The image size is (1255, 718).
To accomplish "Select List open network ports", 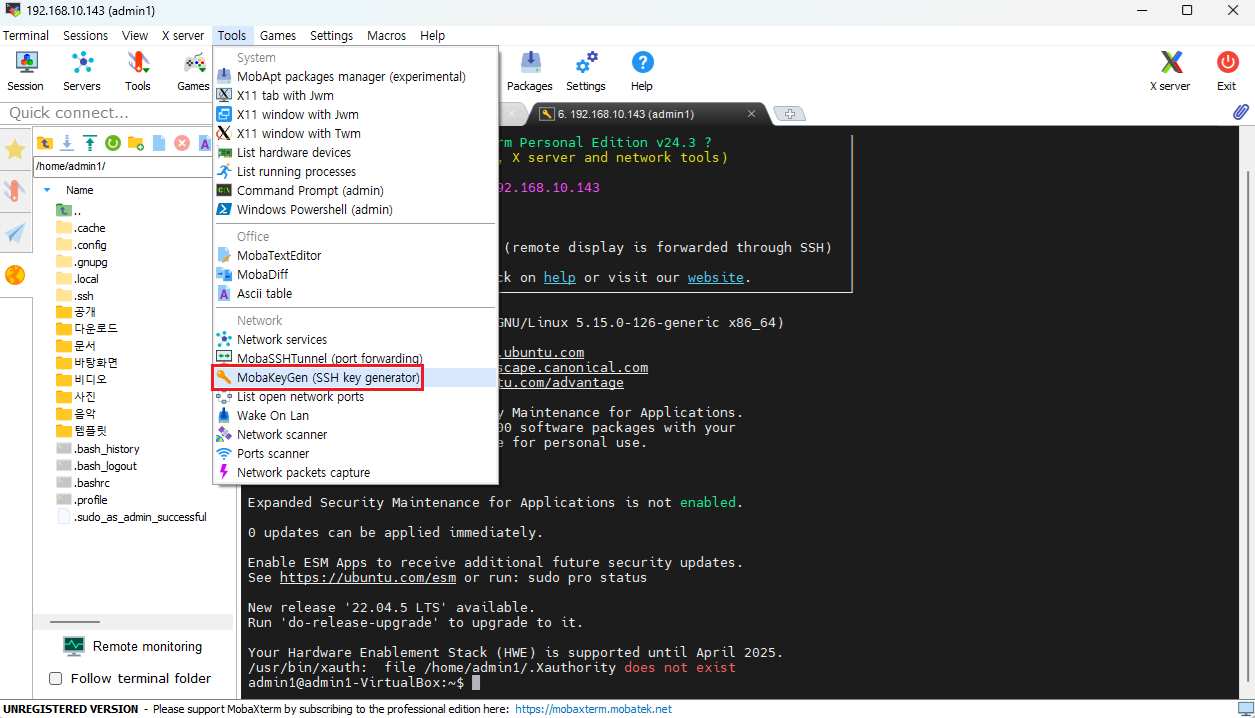I will click(x=355, y=396).
